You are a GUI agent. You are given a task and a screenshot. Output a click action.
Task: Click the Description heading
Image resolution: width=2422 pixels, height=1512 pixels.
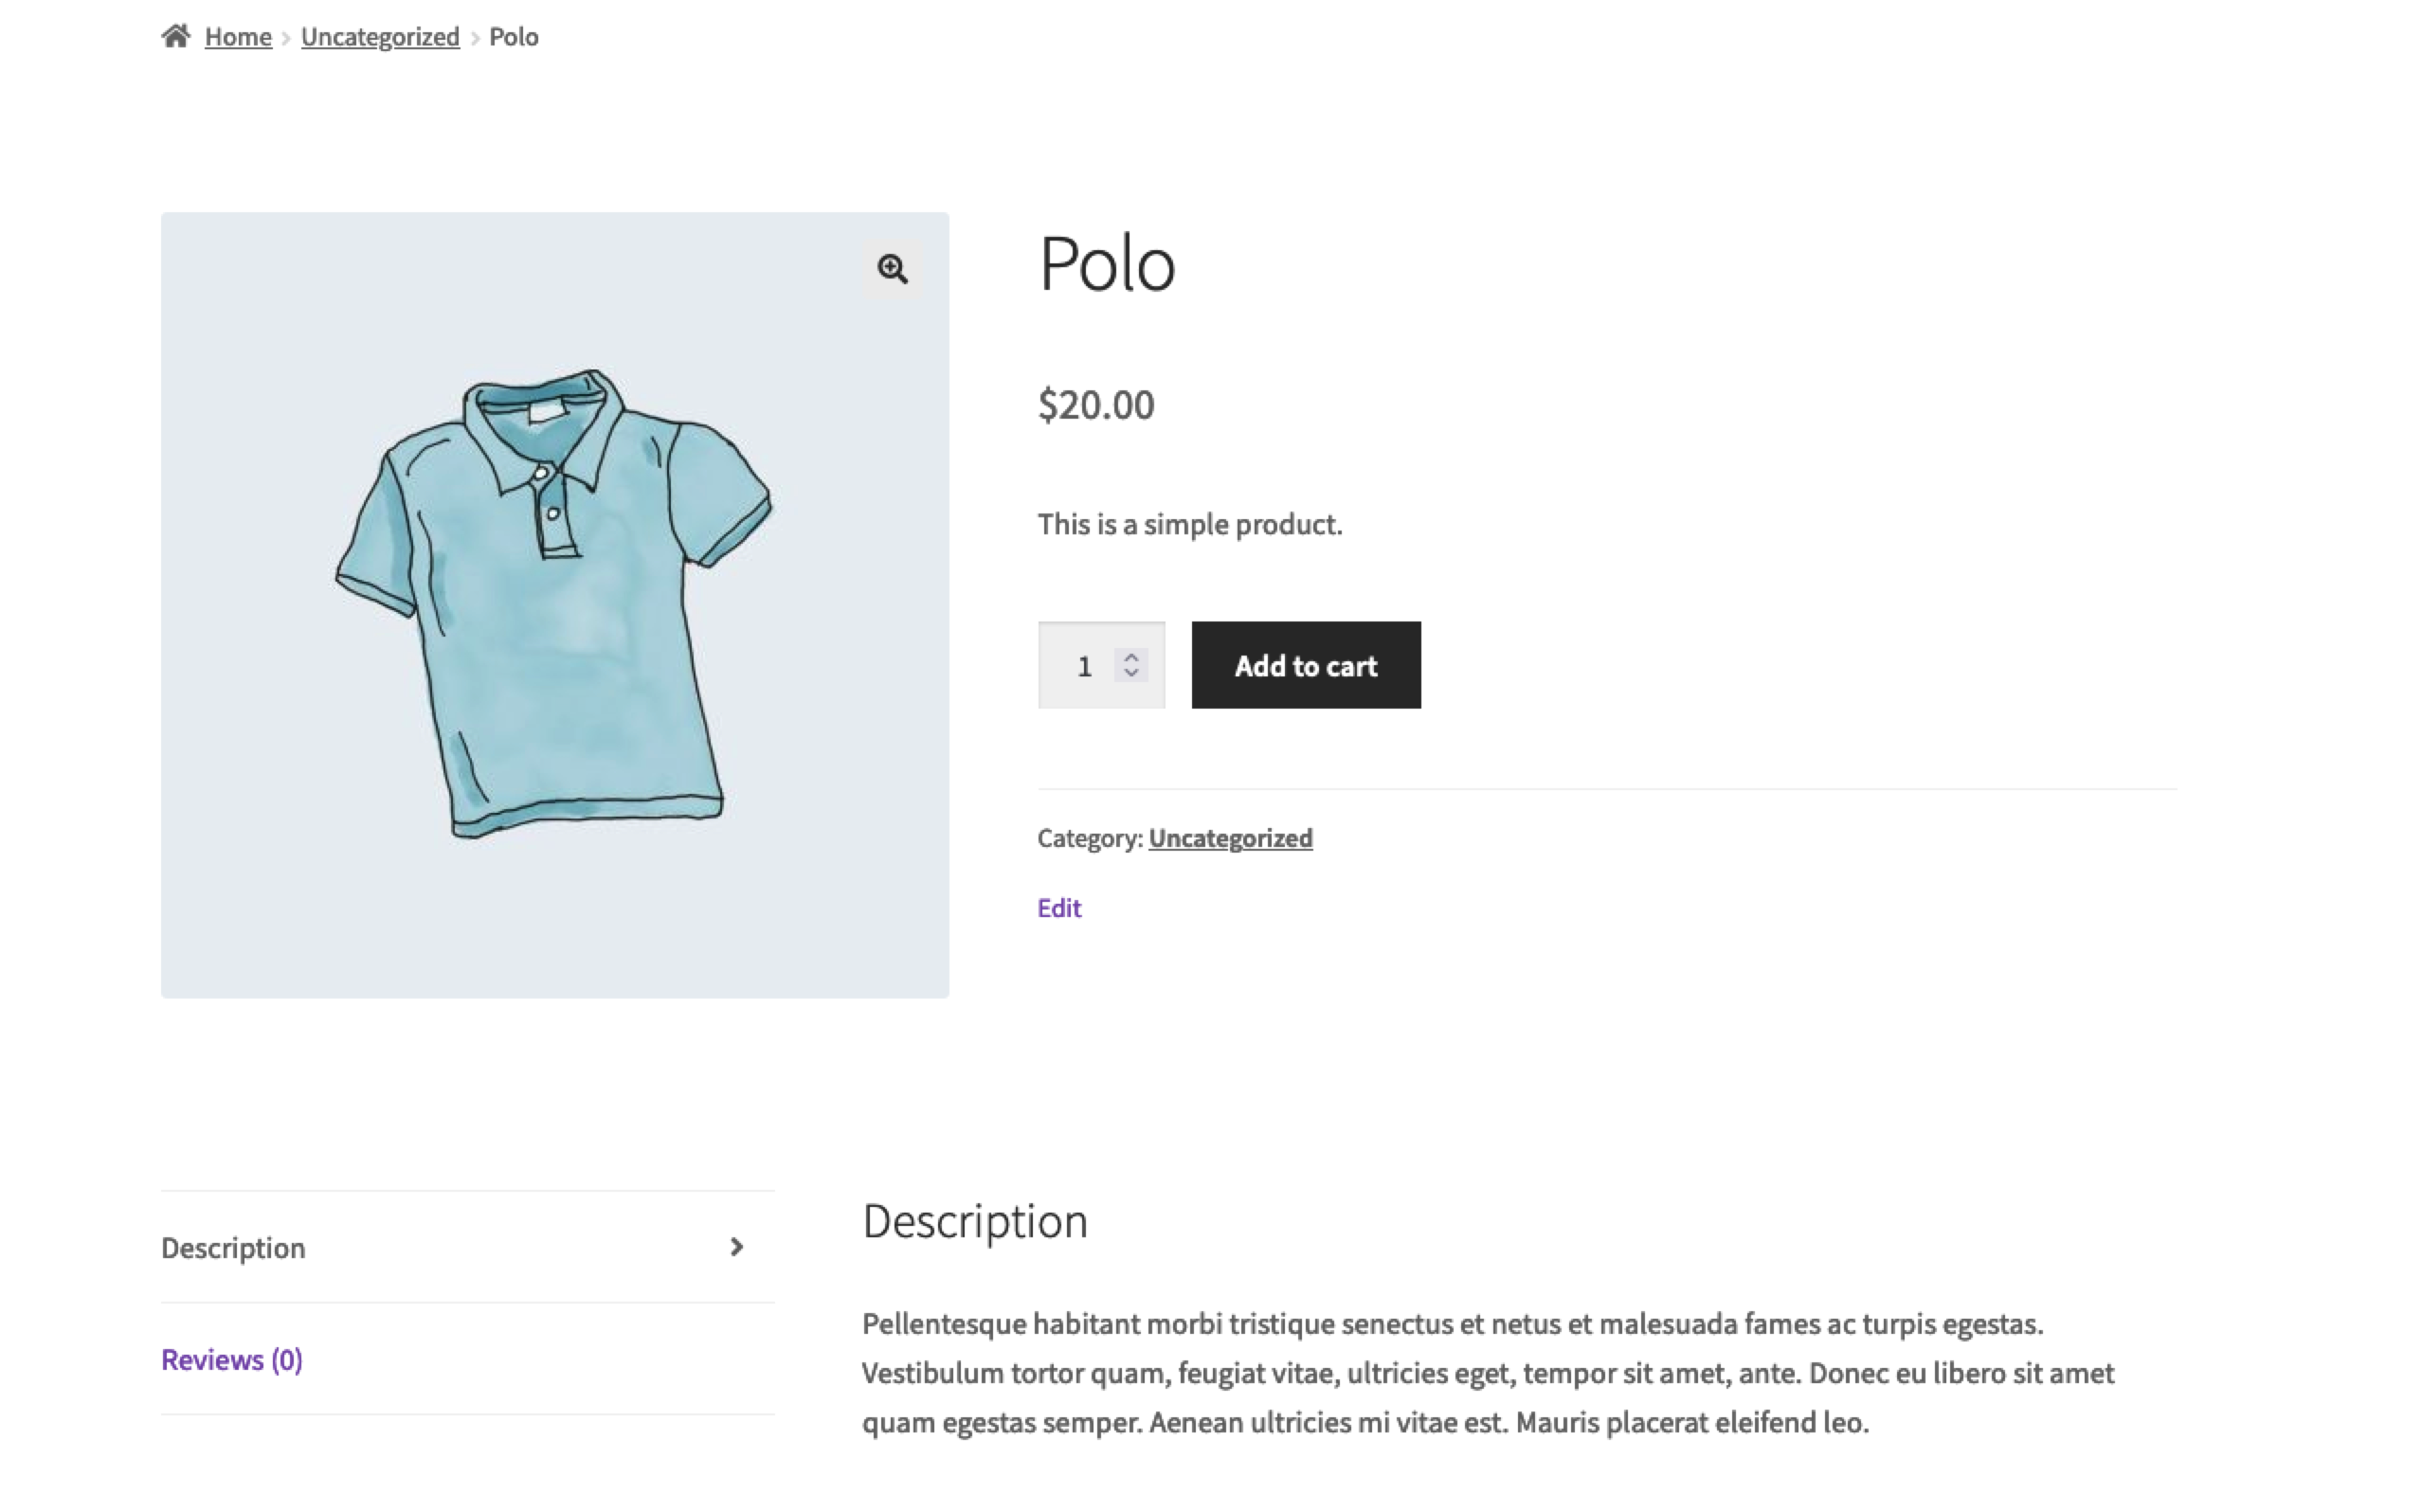tap(975, 1220)
